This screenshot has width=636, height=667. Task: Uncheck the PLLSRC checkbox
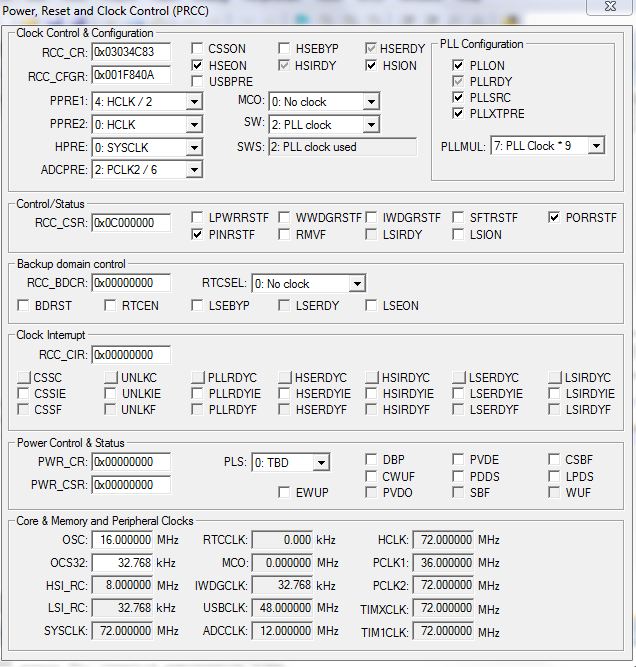click(458, 97)
